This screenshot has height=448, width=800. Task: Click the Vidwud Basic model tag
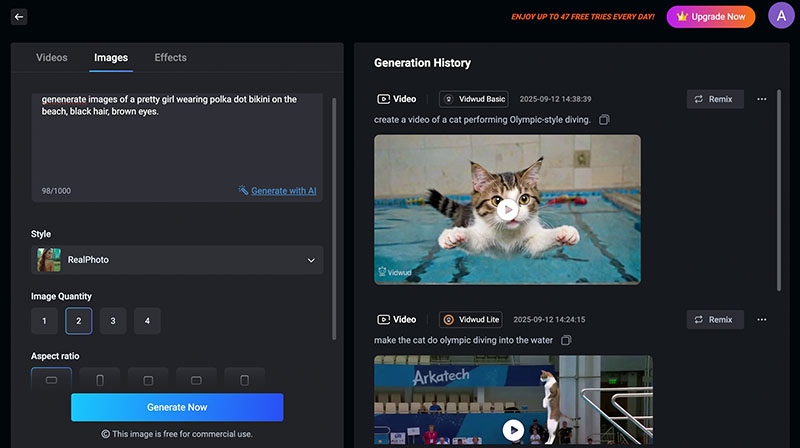[x=473, y=99]
